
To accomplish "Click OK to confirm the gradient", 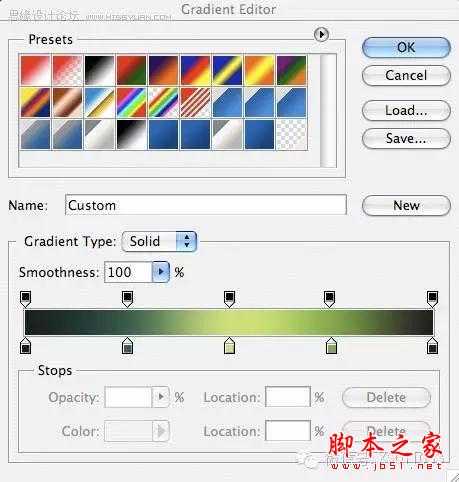I will (406, 48).
